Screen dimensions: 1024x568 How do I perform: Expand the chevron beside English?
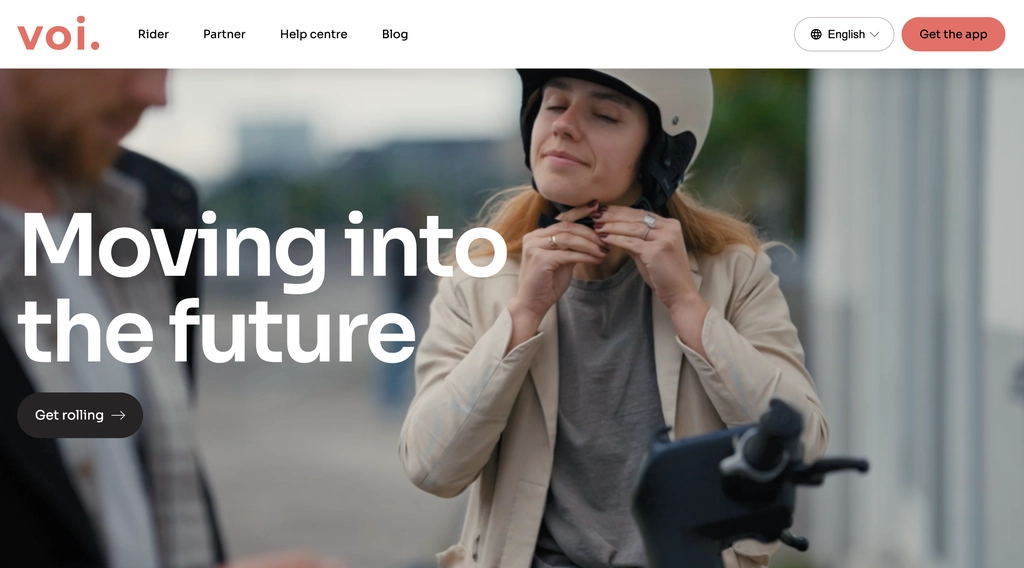[874, 35]
